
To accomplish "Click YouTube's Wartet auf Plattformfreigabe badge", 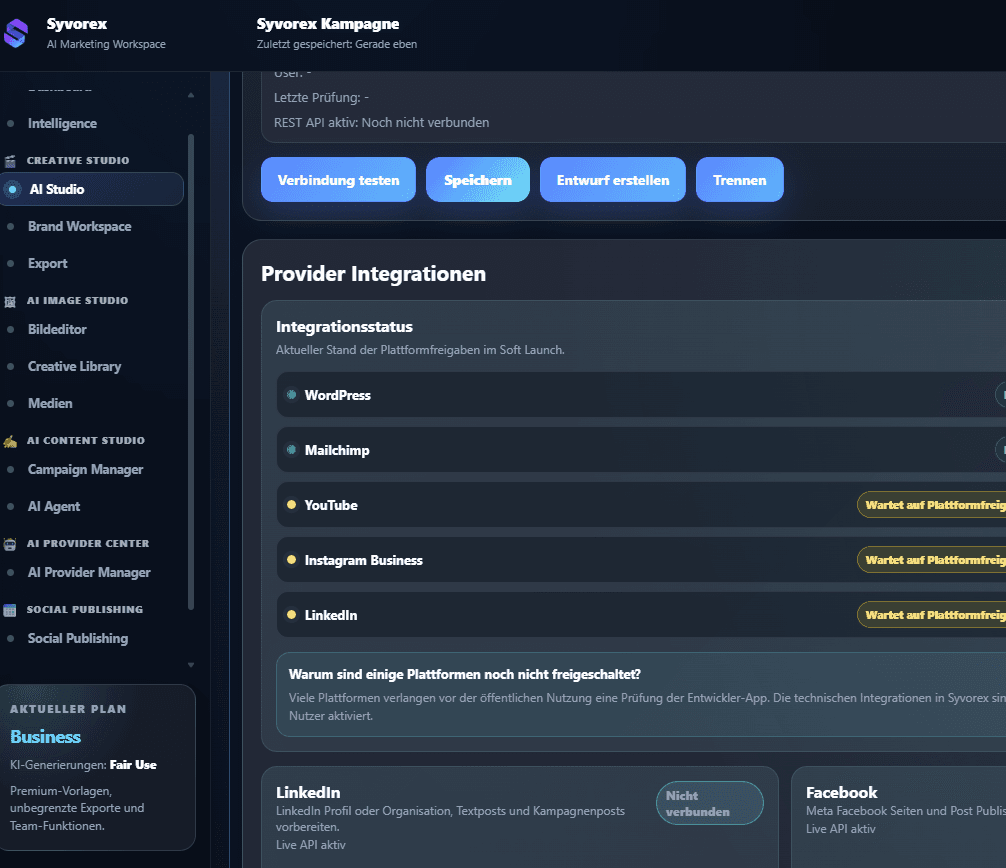I will click(932, 505).
